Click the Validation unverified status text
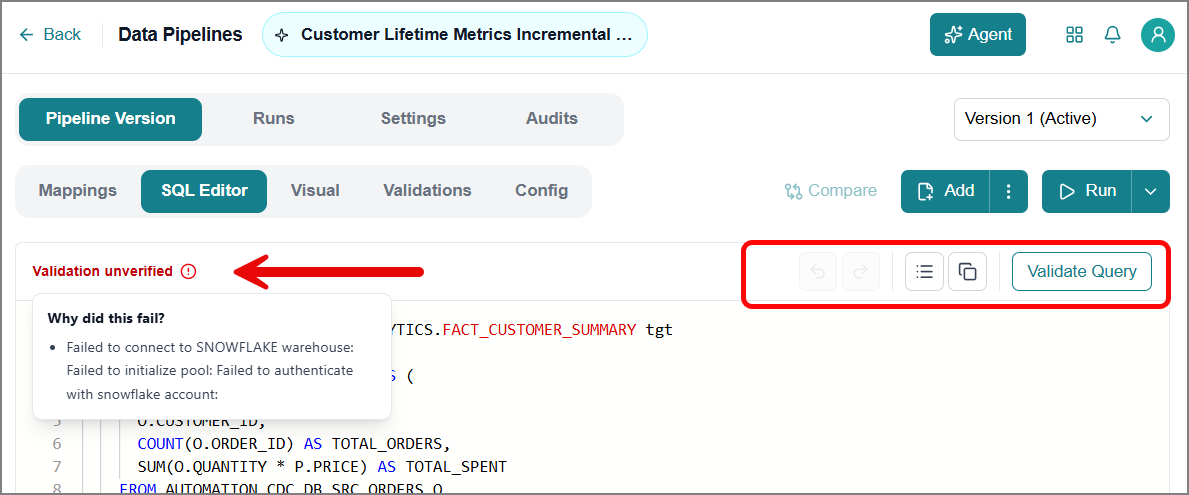The height and width of the screenshot is (495, 1189). pyautogui.click(x=102, y=271)
